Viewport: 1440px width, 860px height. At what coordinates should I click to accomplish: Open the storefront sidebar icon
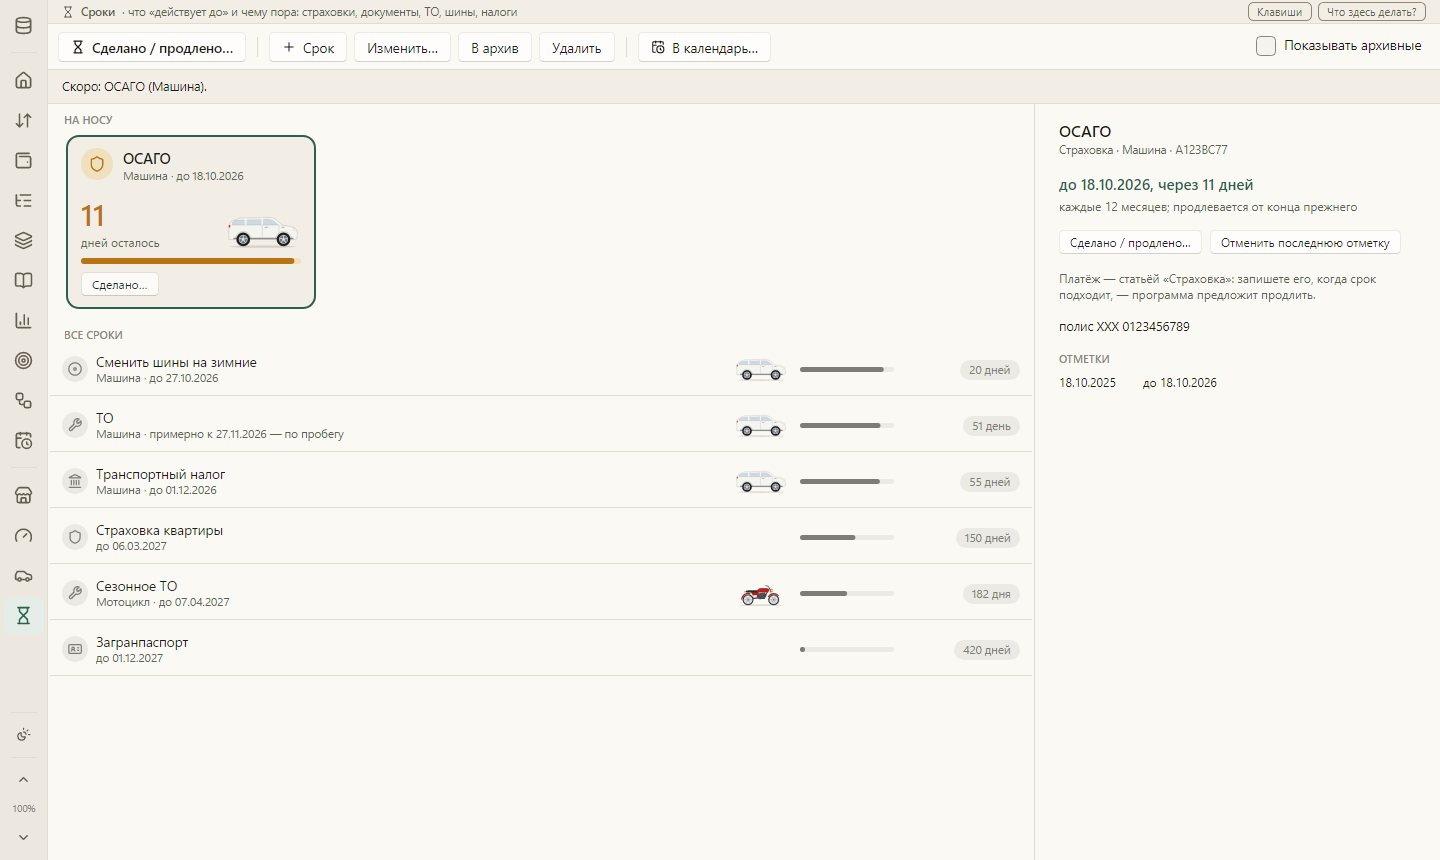pyautogui.click(x=24, y=495)
